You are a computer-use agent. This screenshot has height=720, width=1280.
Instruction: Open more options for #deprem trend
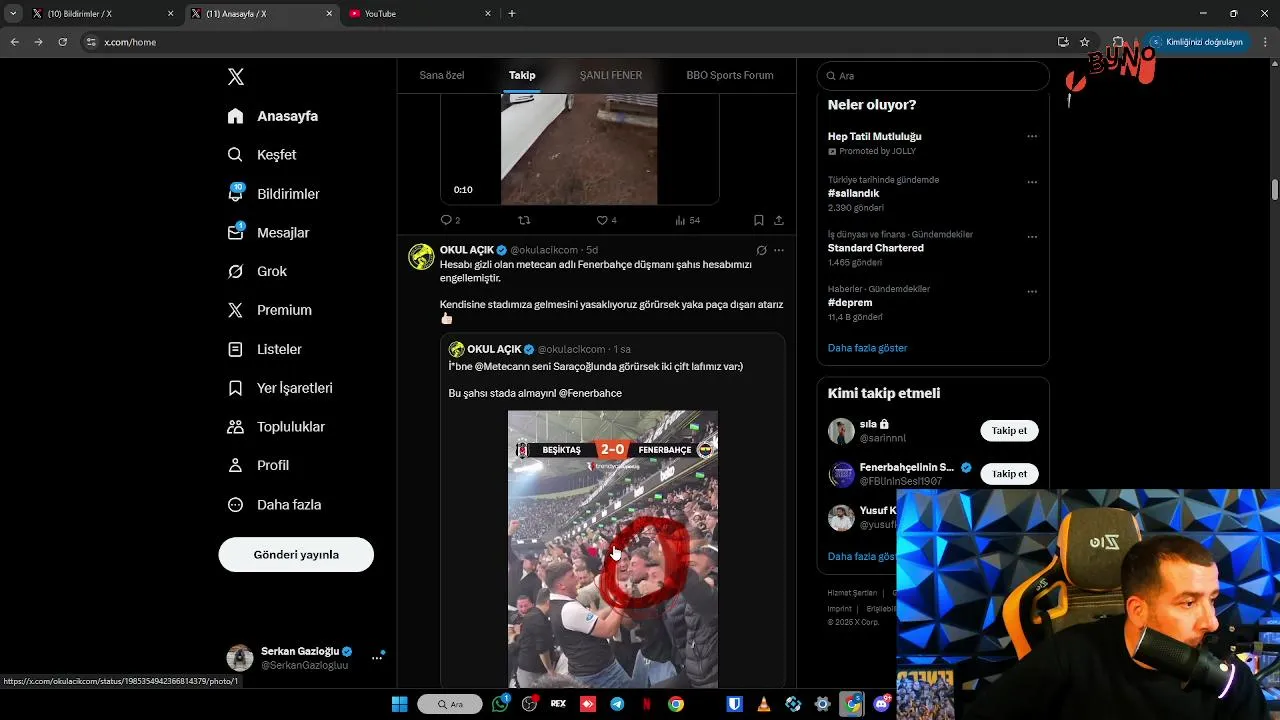click(x=1032, y=292)
